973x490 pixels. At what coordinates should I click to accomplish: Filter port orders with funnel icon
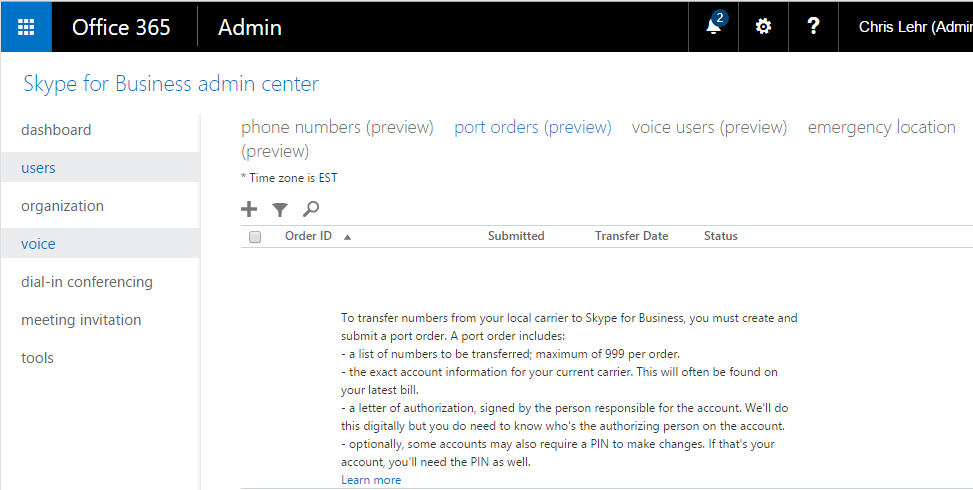tap(280, 210)
